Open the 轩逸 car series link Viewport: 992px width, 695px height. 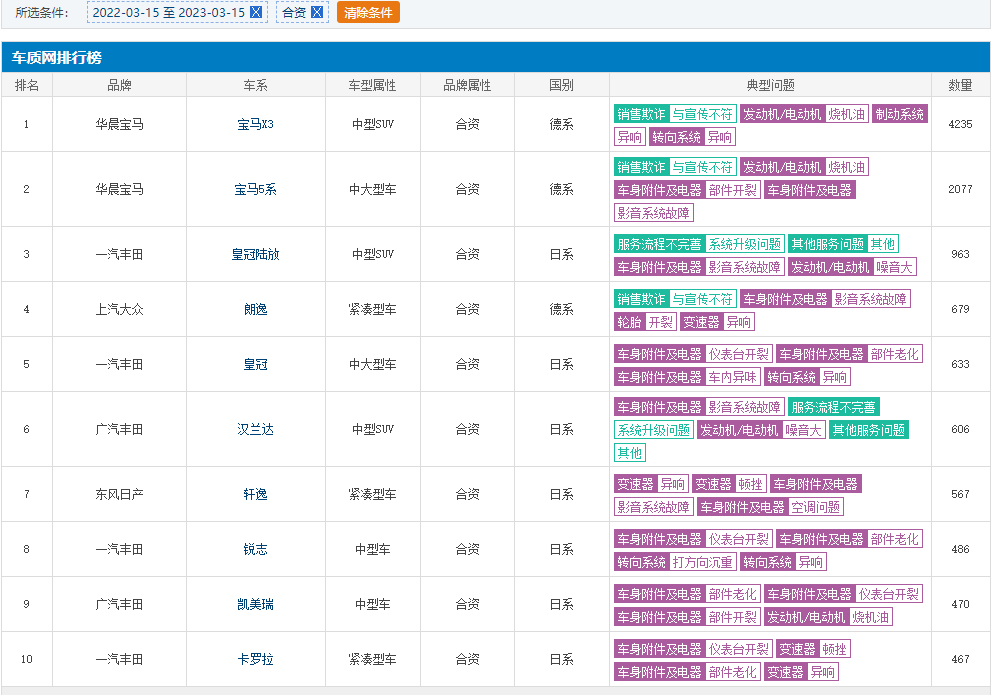[255, 494]
